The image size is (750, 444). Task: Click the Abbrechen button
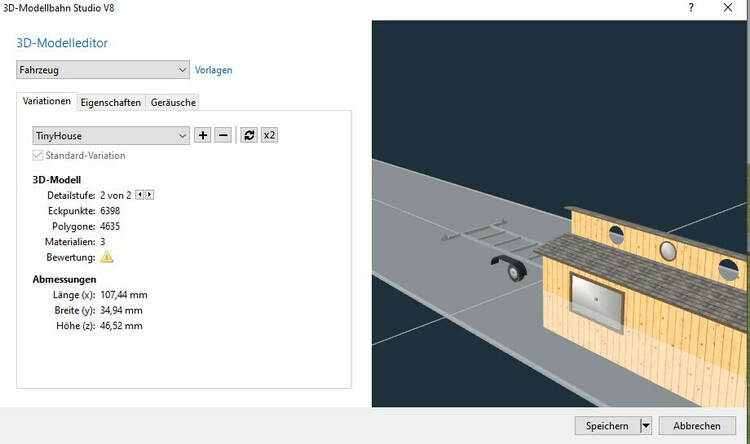pyautogui.click(x=697, y=425)
